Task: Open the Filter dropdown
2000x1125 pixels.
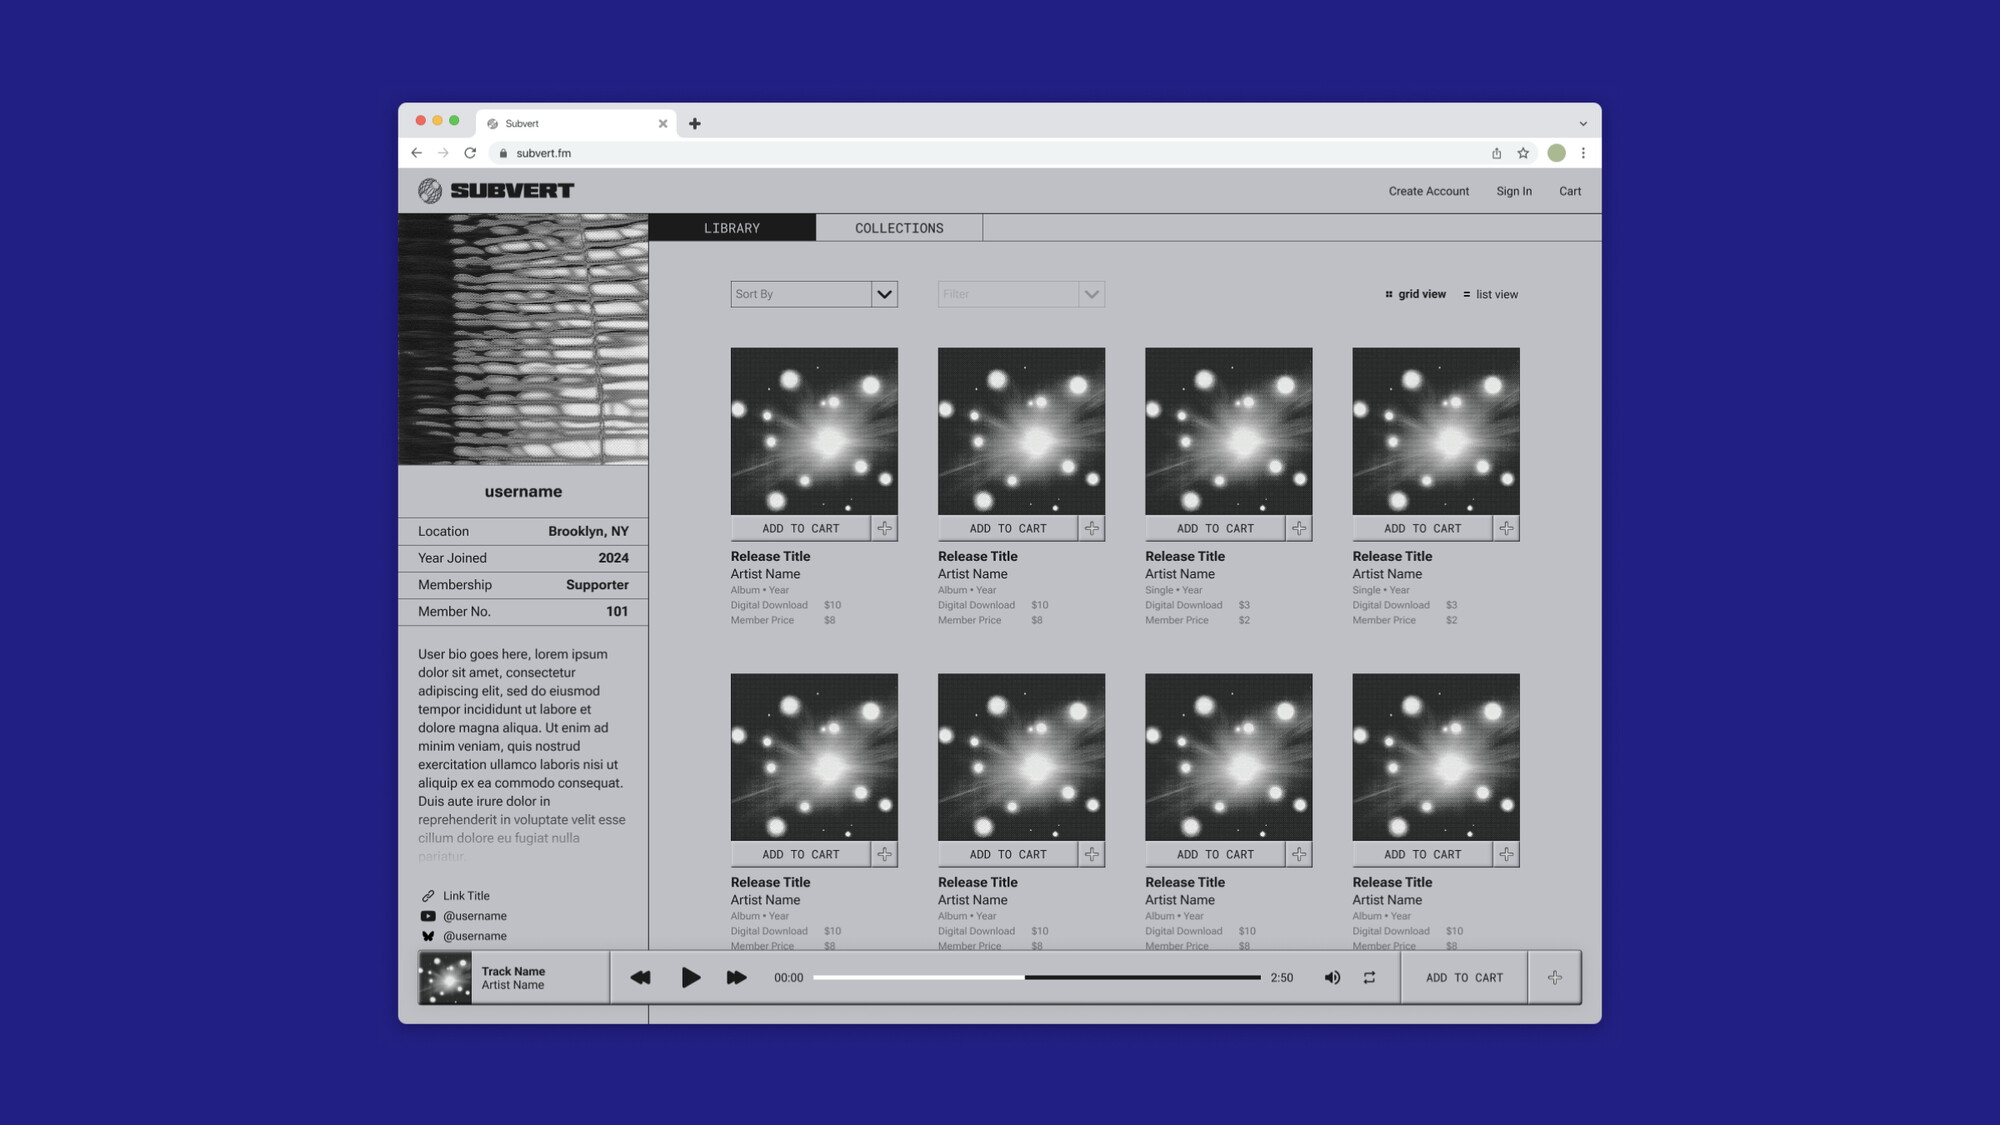Action: (1091, 294)
